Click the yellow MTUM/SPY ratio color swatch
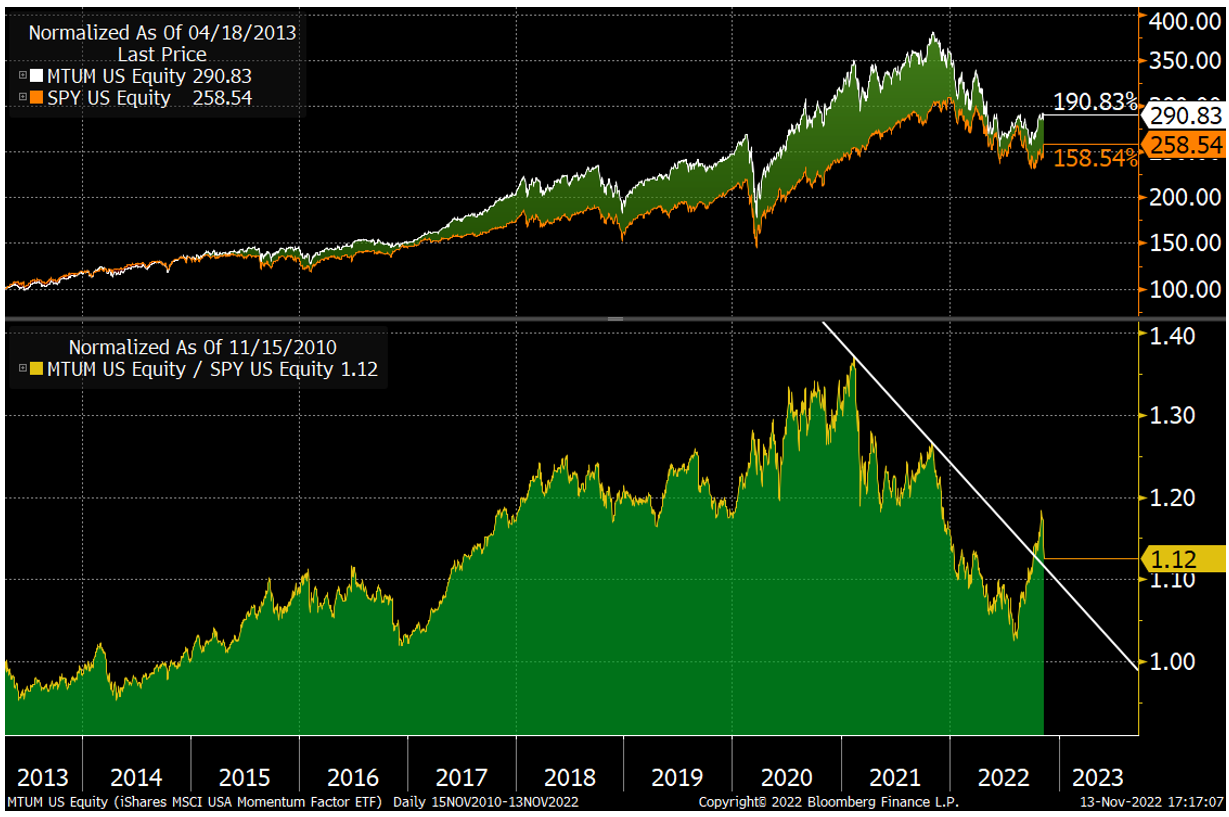The width and height of the screenshot is (1229, 817). pos(34,369)
